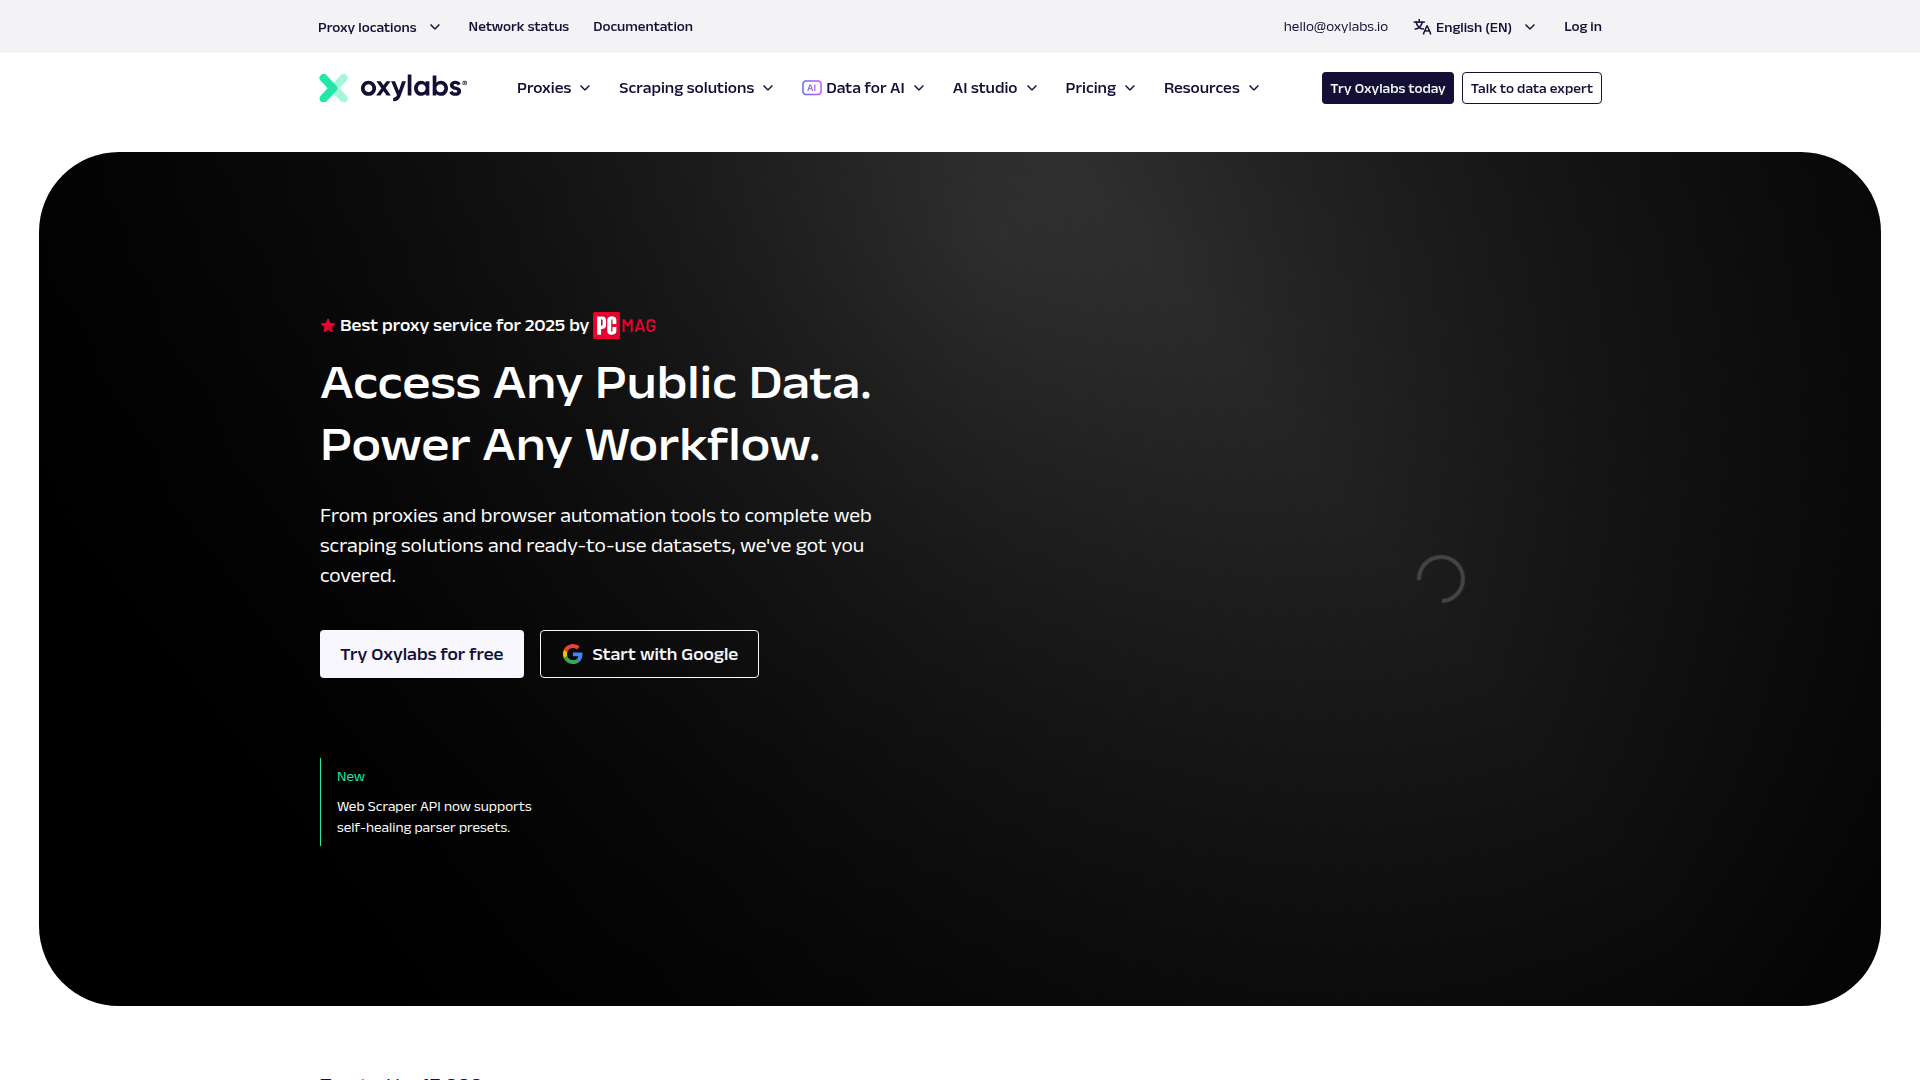Expand the Resources menu
This screenshot has height=1080, width=1920.
tap(1211, 88)
